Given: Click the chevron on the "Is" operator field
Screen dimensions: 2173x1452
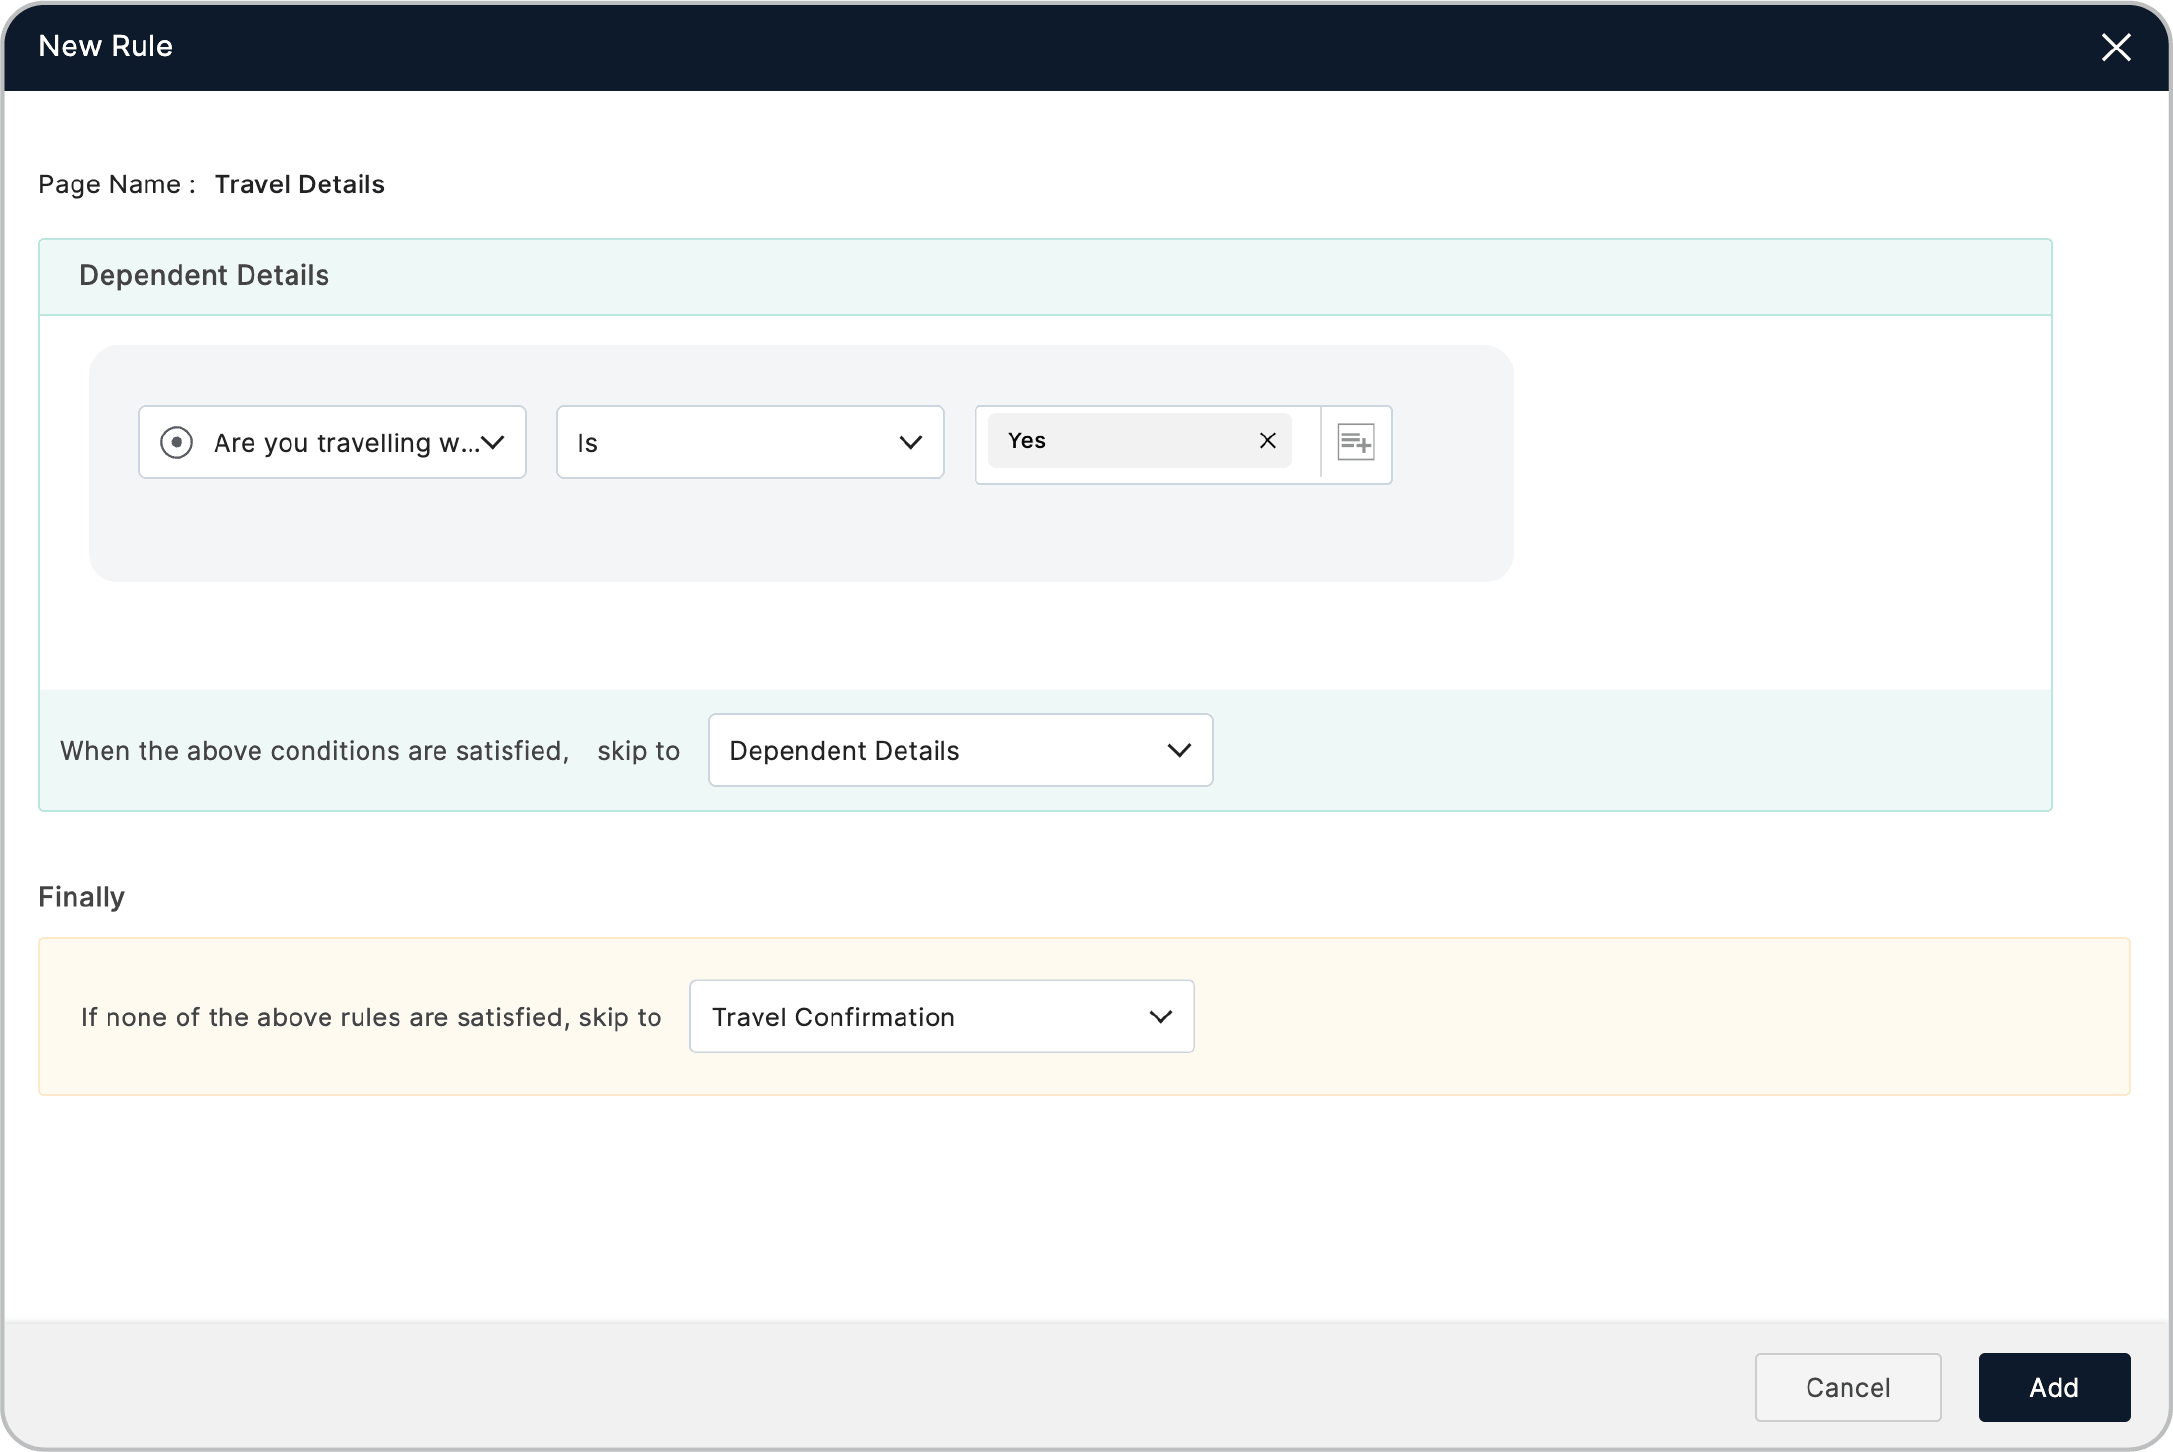Looking at the screenshot, I should click(x=911, y=442).
